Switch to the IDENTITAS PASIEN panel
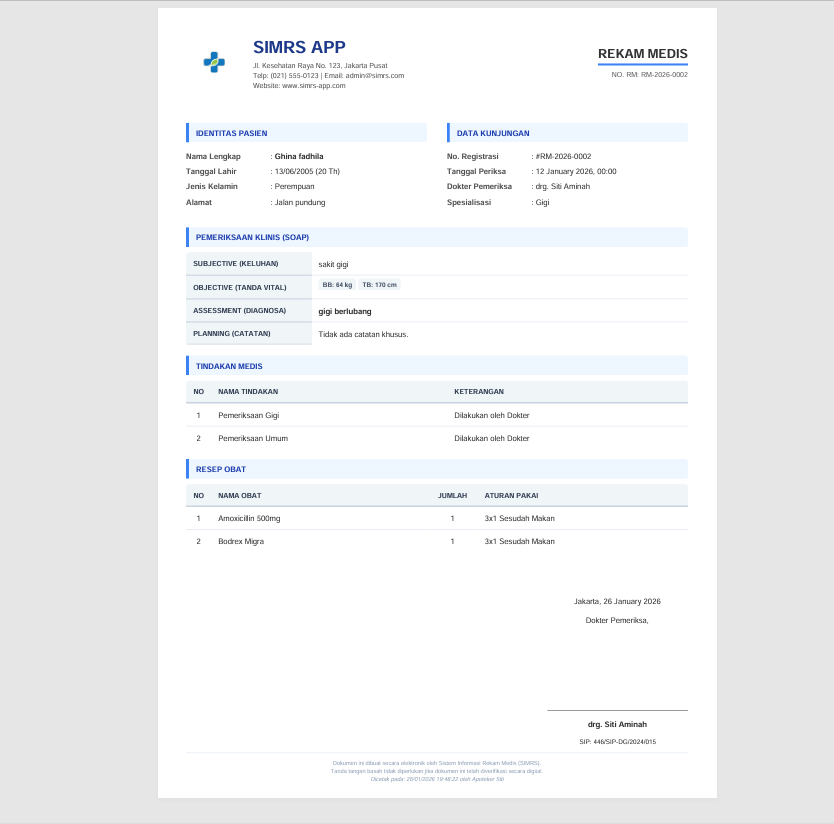834x824 pixels. (231, 132)
